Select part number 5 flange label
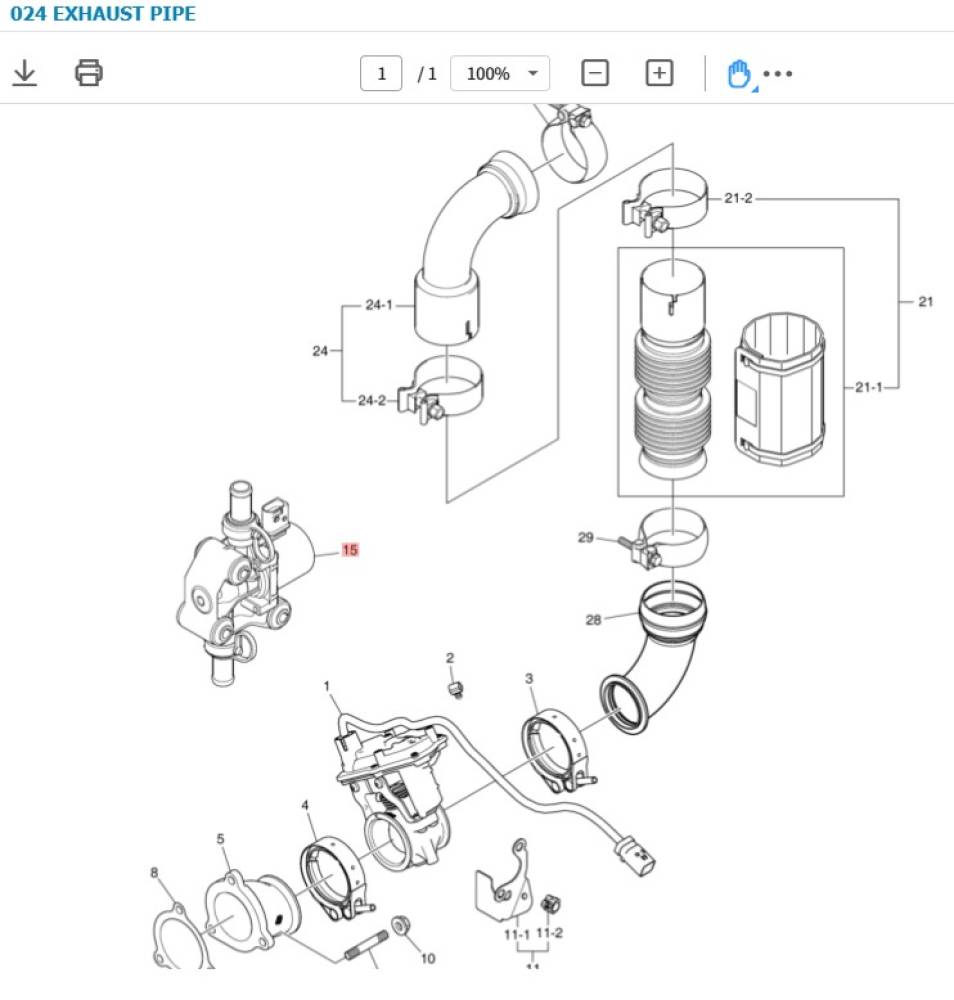The height and width of the screenshot is (1000, 954). [221, 839]
